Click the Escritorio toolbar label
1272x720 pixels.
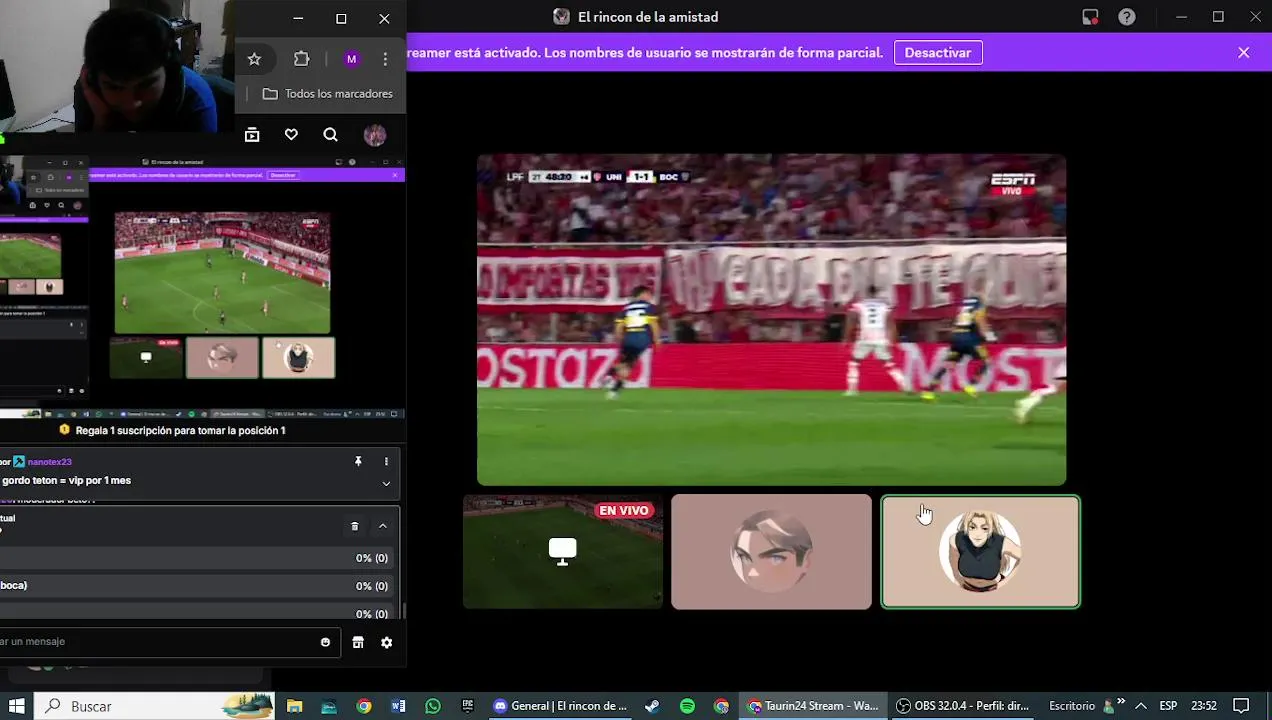(x=1072, y=706)
